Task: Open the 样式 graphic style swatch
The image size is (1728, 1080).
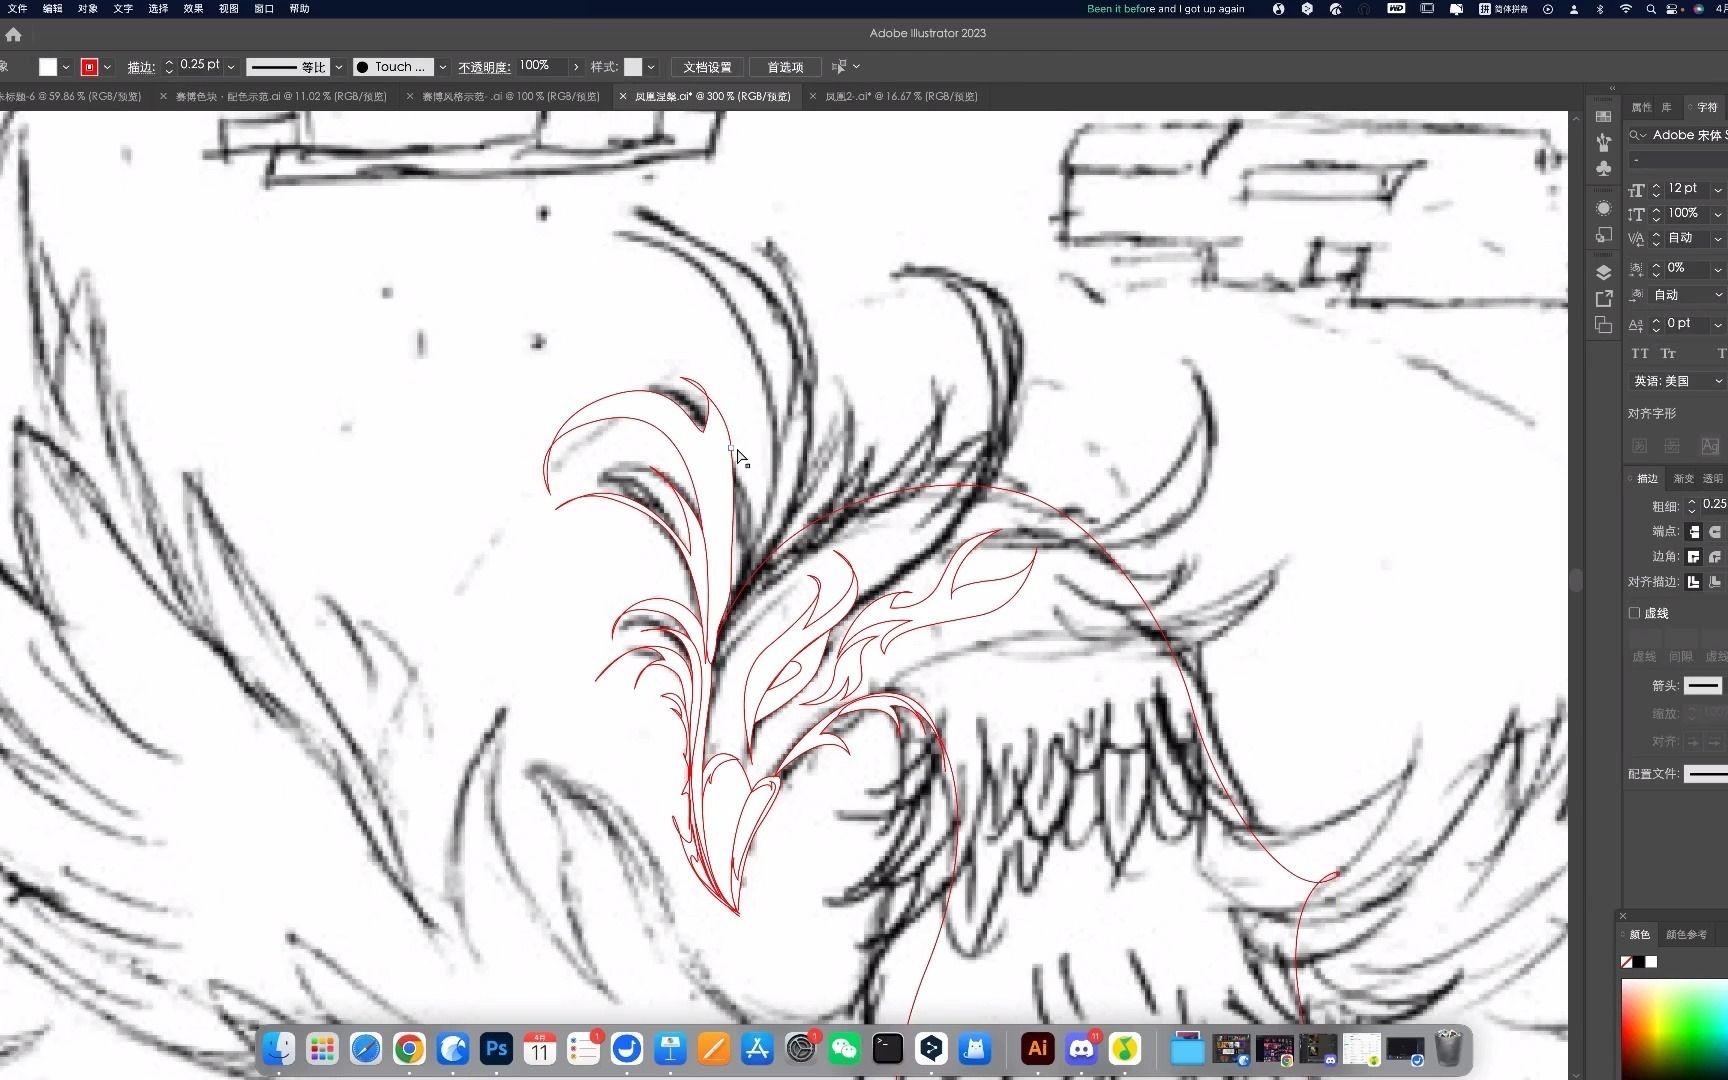Action: (633, 67)
